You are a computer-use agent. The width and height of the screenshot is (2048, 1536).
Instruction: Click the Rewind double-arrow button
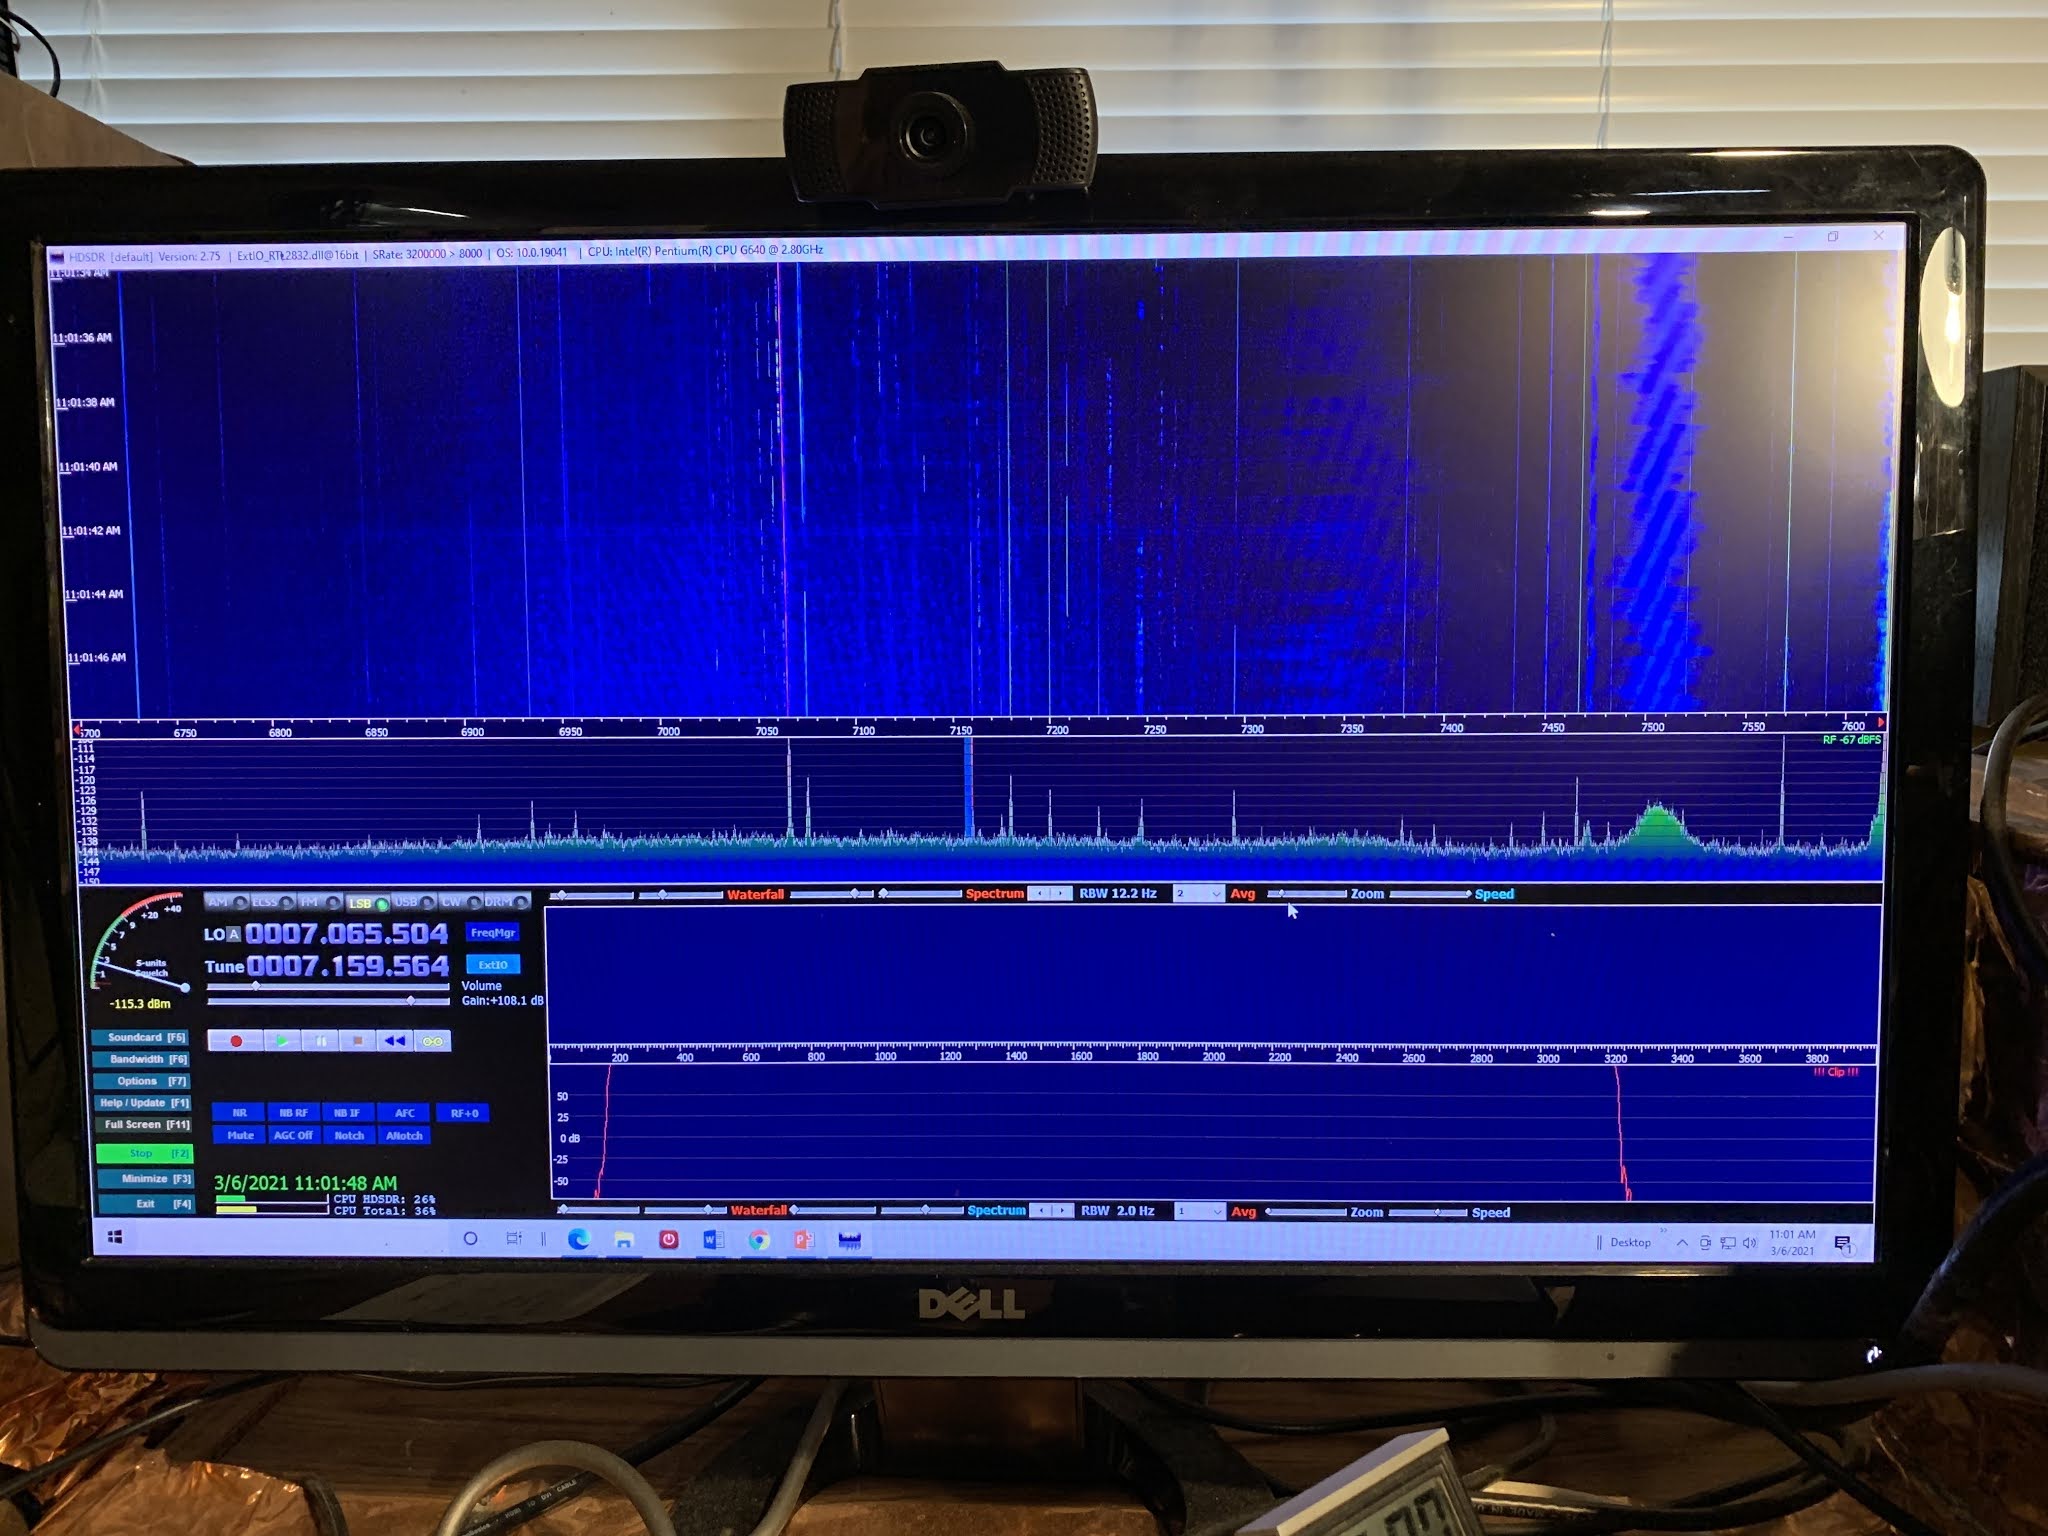[395, 1041]
